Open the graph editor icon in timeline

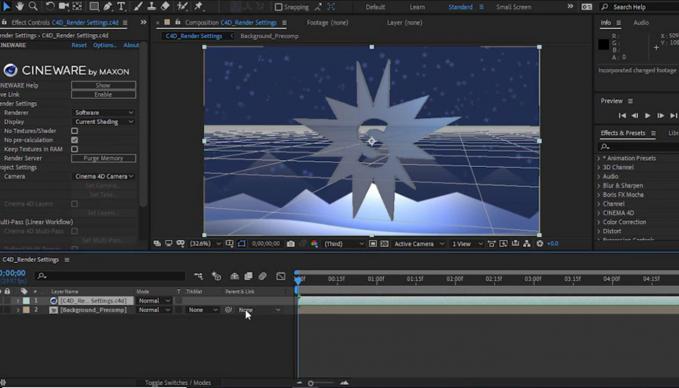281,276
